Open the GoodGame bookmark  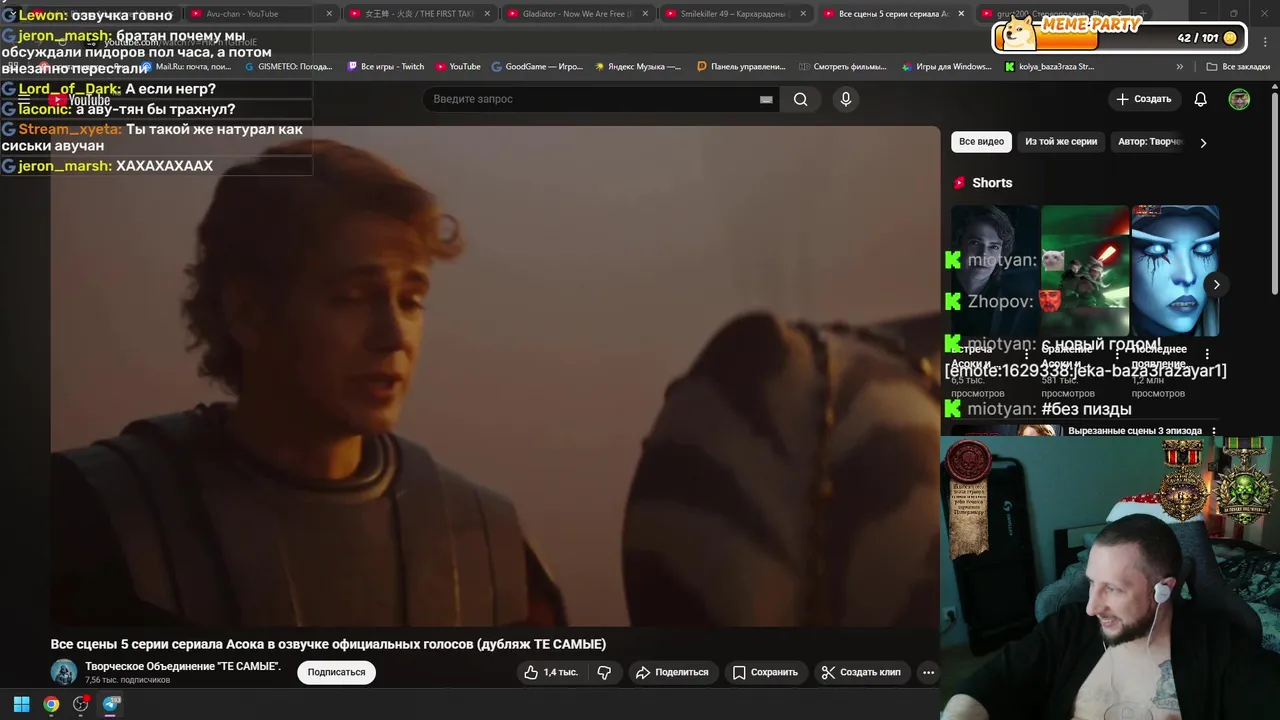point(537,67)
